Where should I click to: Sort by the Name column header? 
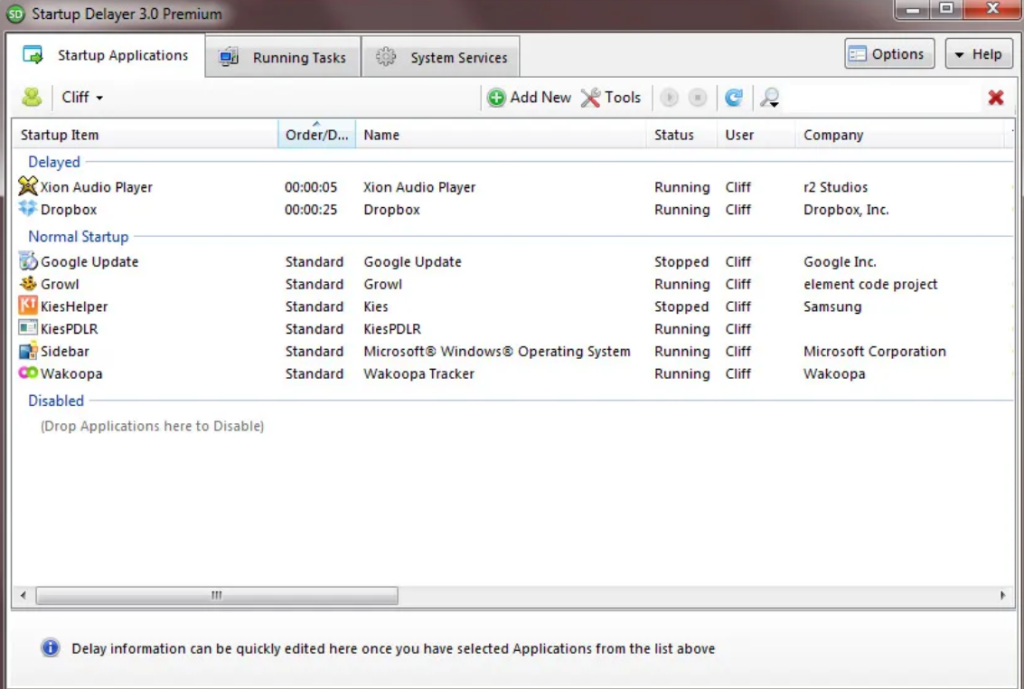click(501, 135)
